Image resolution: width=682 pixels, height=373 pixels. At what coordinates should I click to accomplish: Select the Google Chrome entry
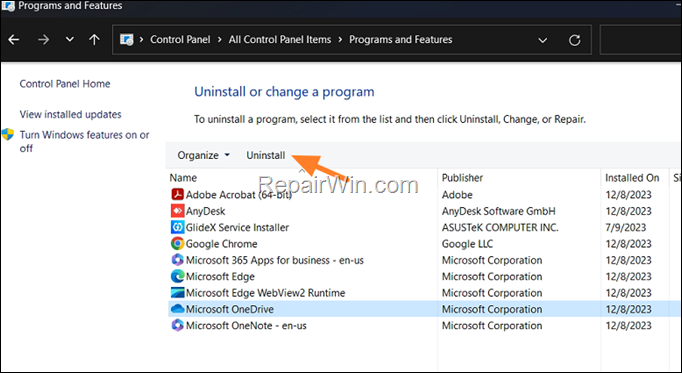point(221,243)
